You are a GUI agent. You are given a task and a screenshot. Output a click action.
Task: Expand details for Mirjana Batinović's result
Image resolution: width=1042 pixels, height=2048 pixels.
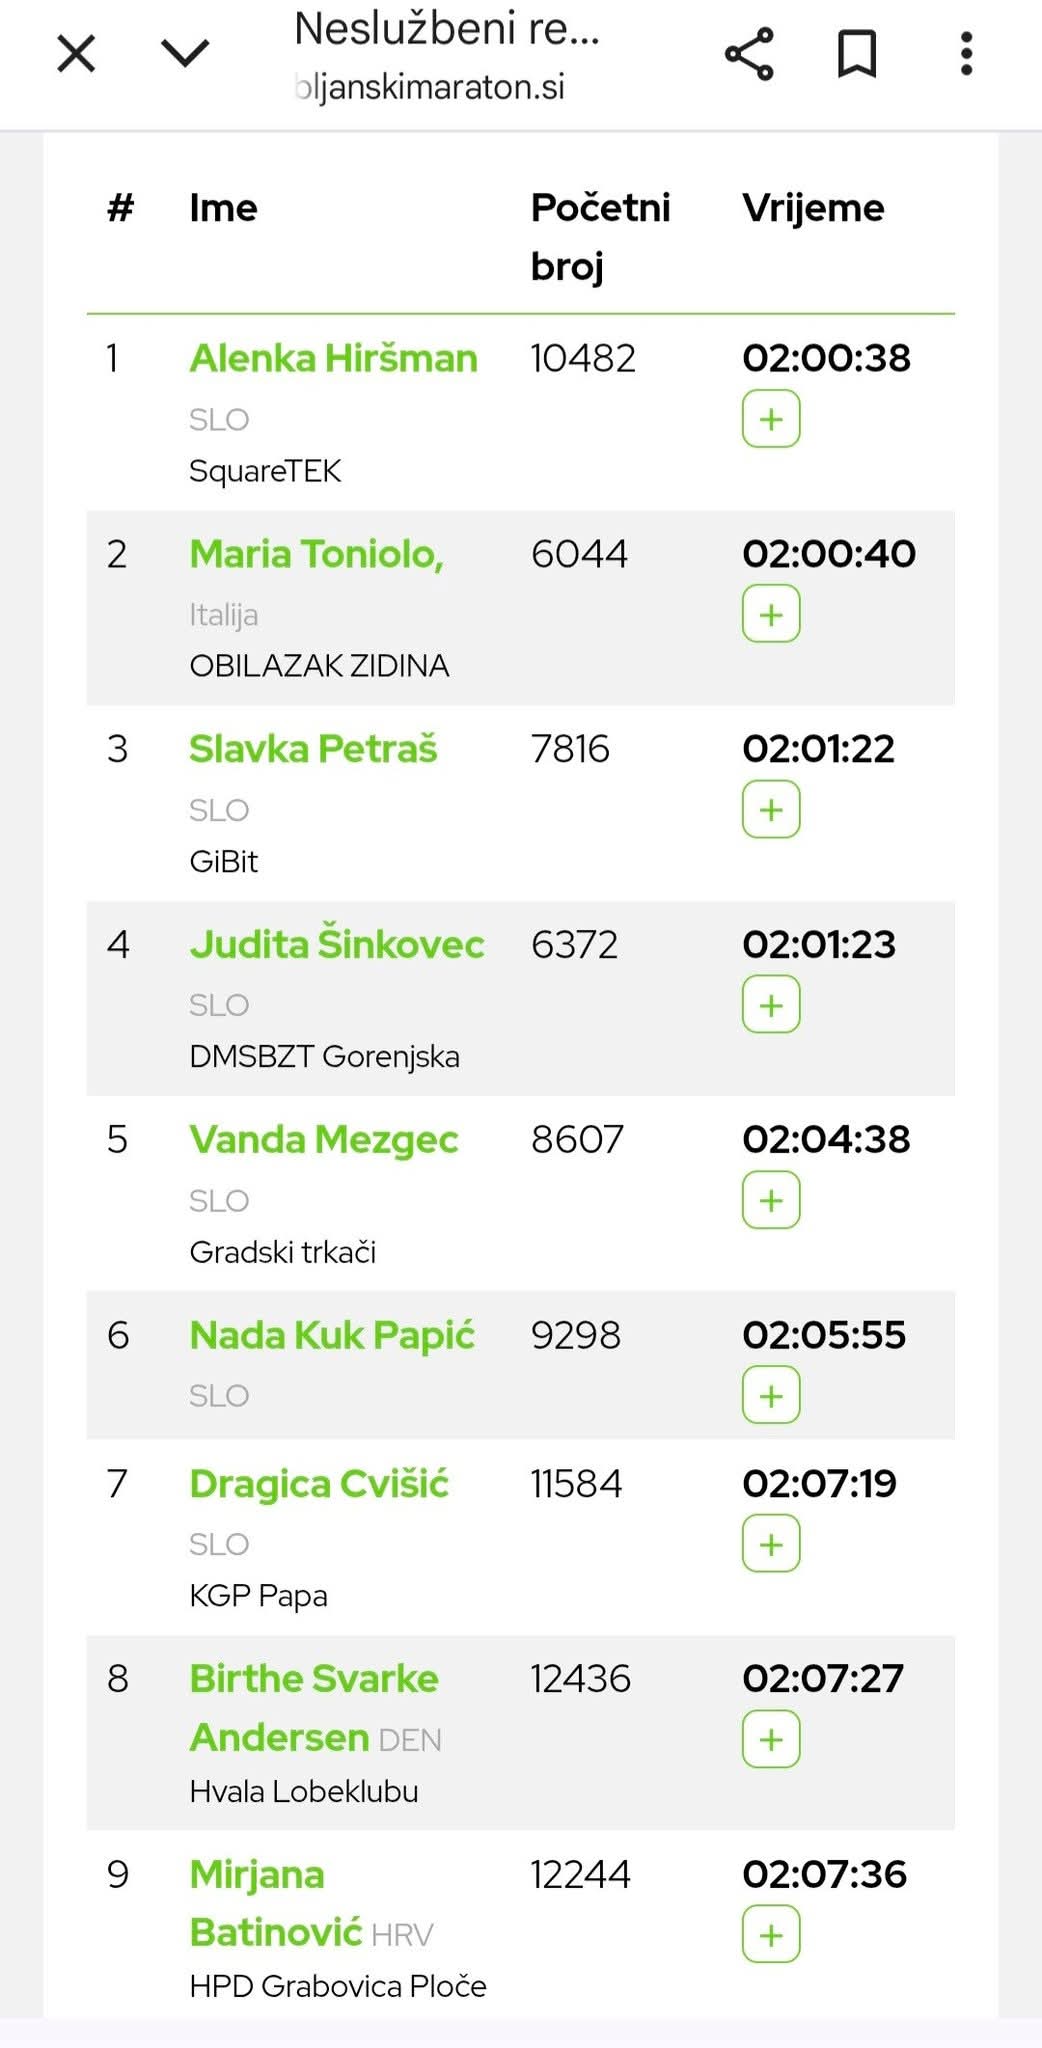[771, 1935]
